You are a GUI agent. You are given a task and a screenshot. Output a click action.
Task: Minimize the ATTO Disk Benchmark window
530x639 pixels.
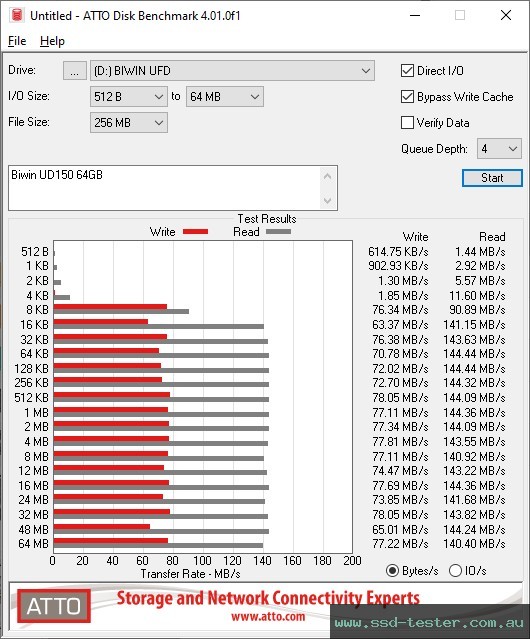[x=415, y=15]
